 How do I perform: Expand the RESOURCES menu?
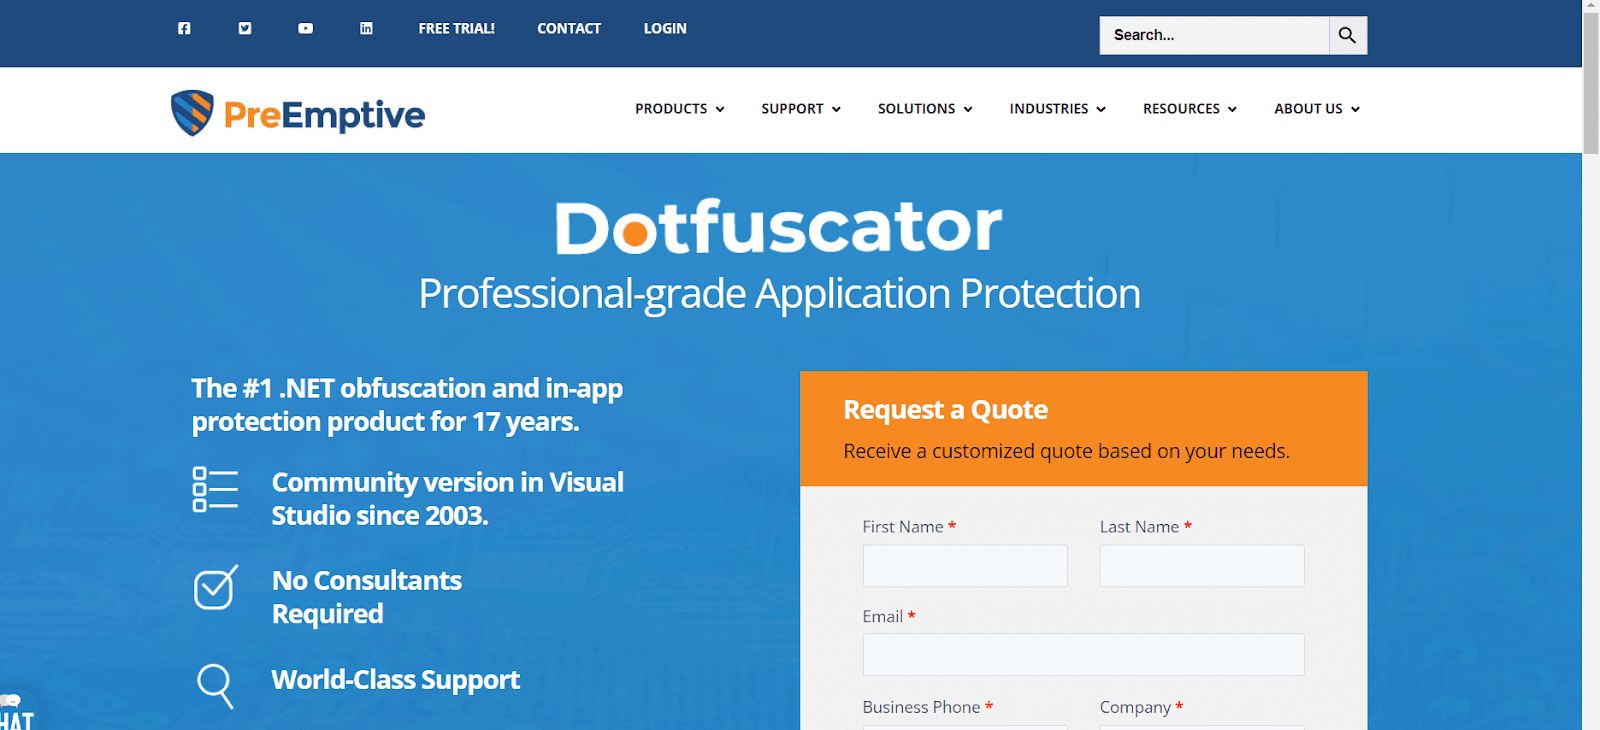click(1190, 109)
